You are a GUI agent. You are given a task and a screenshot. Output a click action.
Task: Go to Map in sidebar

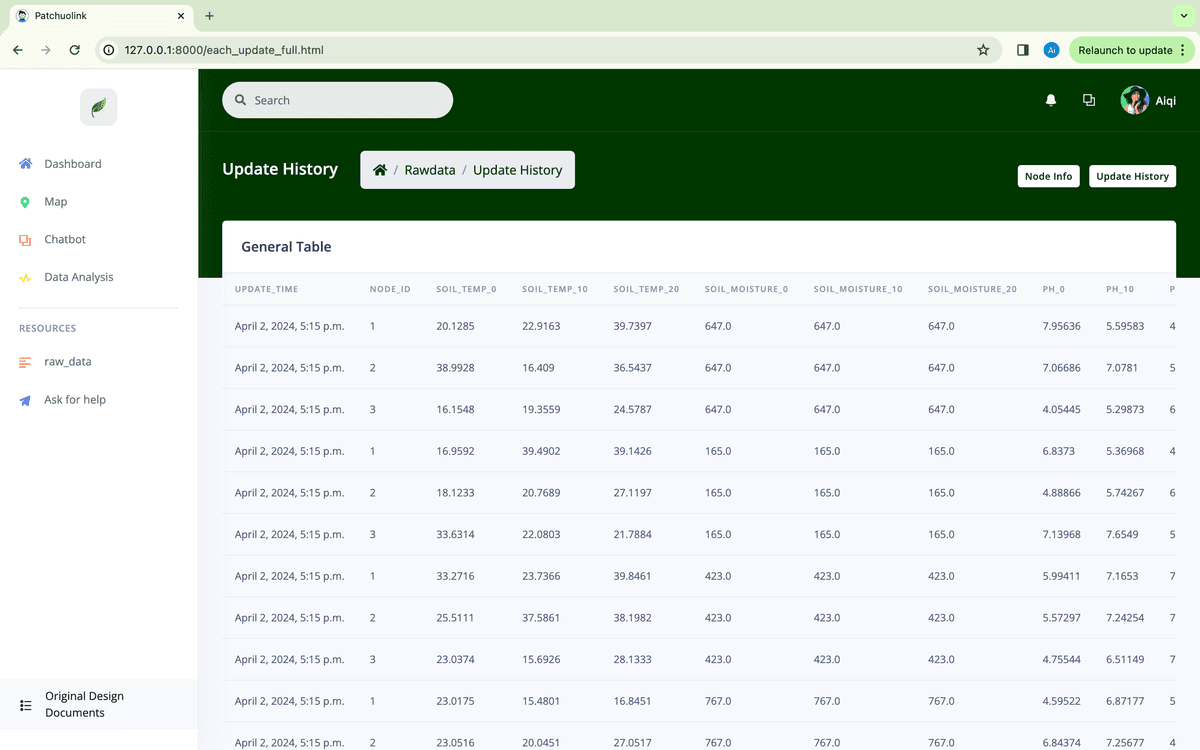(x=55, y=202)
